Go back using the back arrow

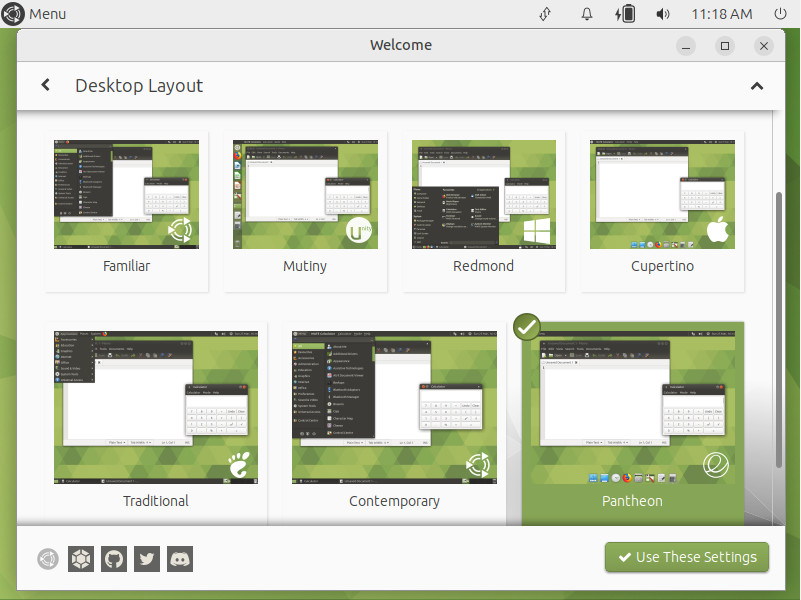coord(45,85)
